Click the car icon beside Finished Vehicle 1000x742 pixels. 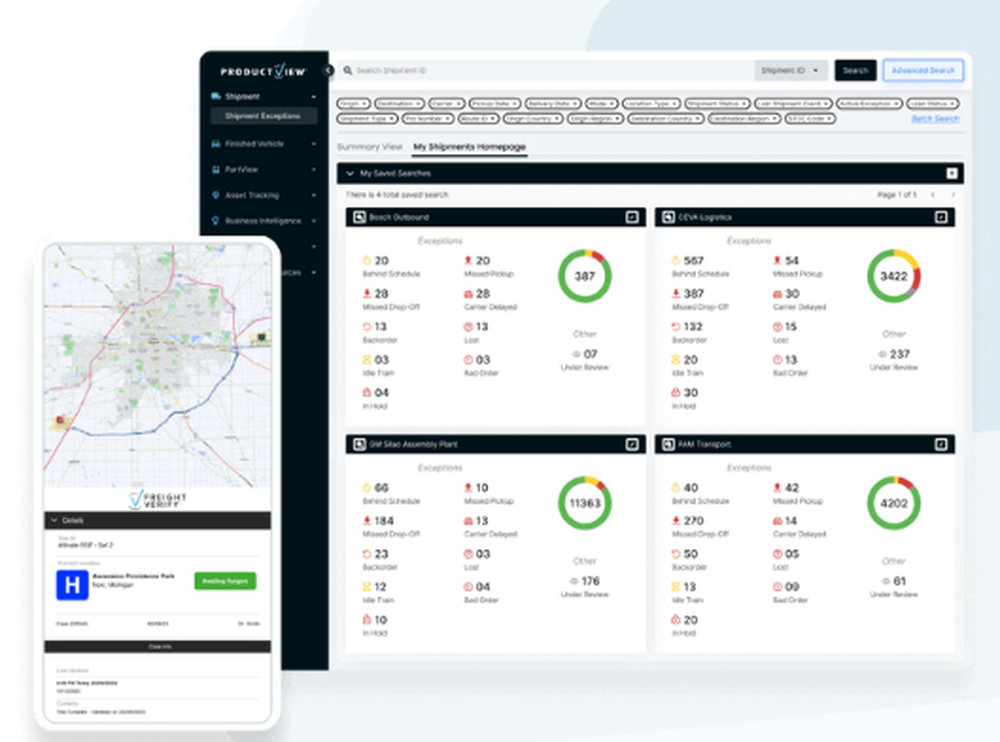click(x=216, y=144)
